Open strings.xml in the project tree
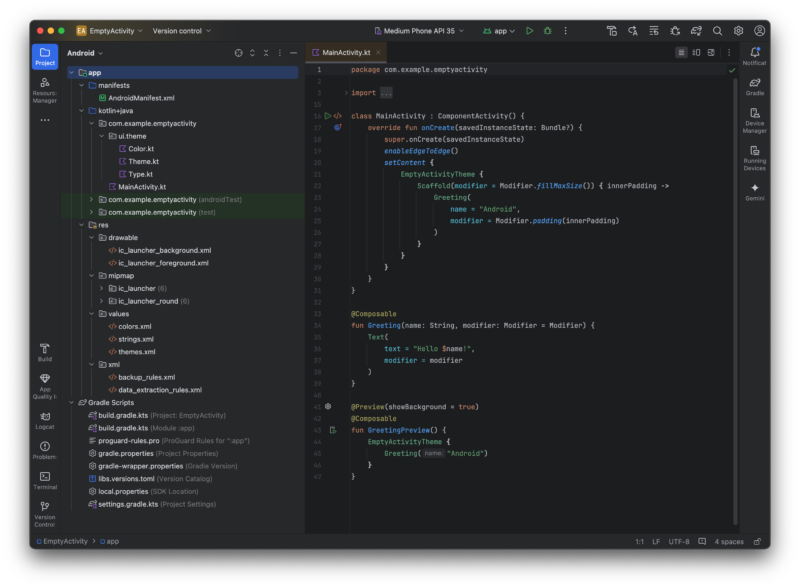This screenshot has height=588, width=800. [x=135, y=339]
